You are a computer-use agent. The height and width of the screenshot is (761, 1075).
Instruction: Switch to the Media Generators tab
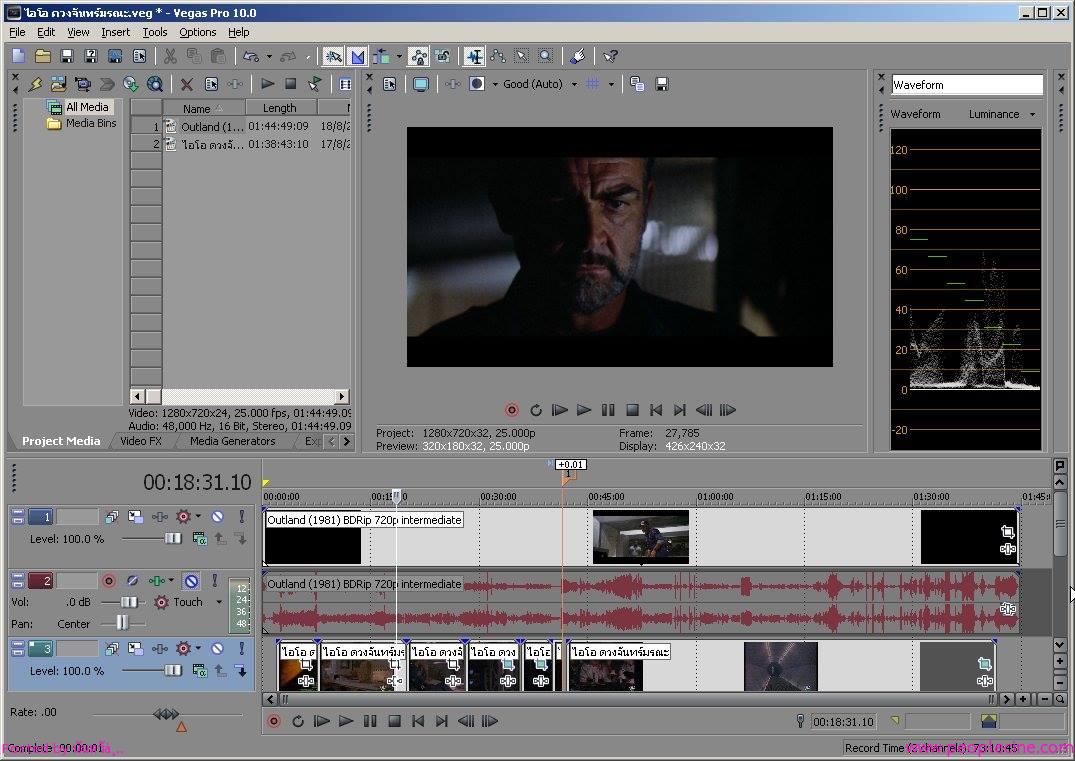point(232,441)
